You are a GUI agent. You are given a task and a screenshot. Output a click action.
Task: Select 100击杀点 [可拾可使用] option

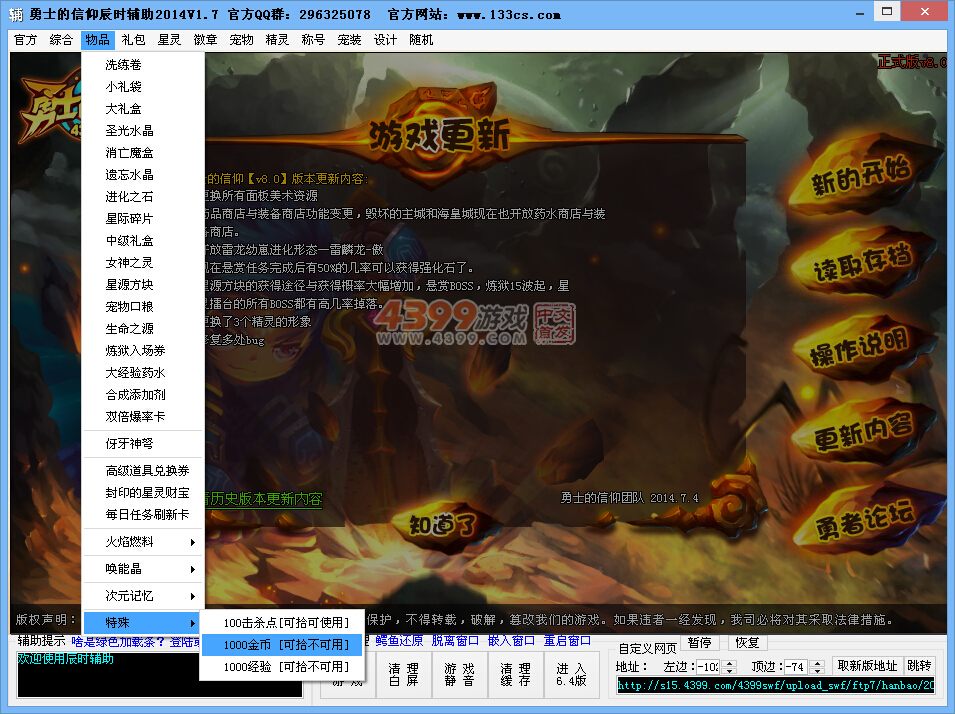(x=282, y=623)
